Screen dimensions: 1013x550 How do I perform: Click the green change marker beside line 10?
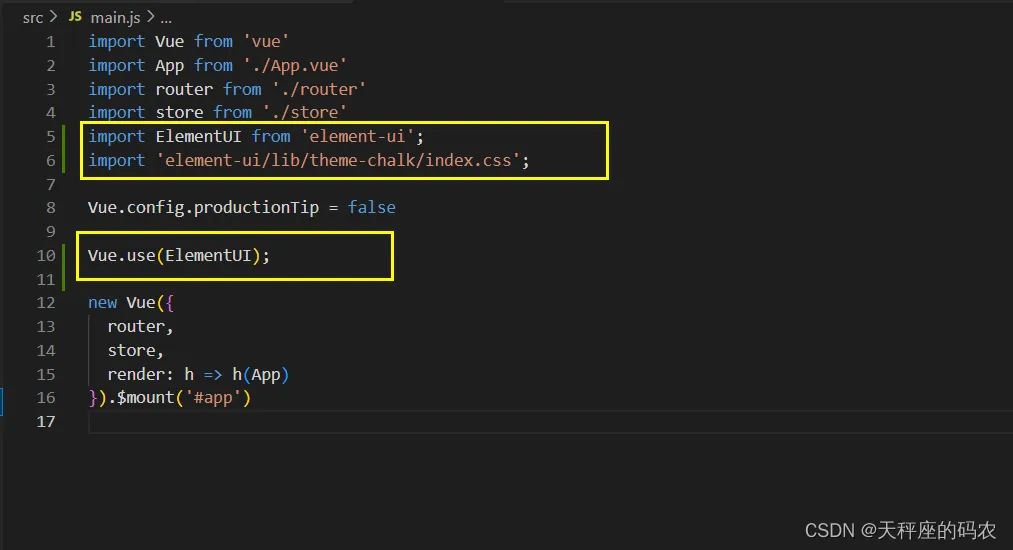[x=63, y=268]
